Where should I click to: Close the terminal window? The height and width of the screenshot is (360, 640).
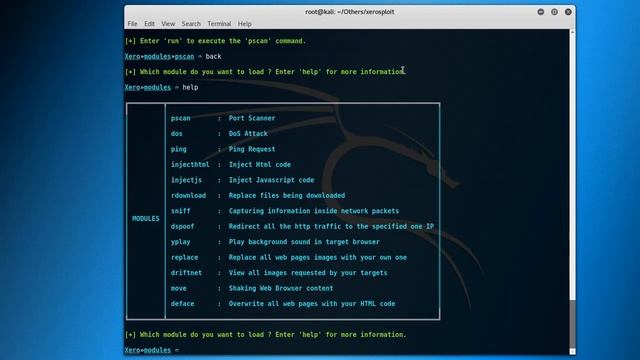pos(568,12)
